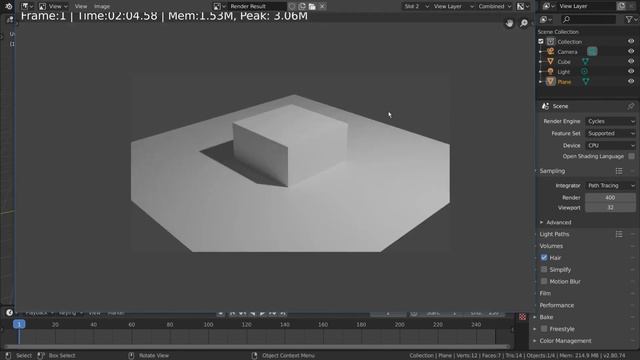640x360 pixels.
Task: Click the mesh data icon beside Plane
Action: tap(586, 82)
